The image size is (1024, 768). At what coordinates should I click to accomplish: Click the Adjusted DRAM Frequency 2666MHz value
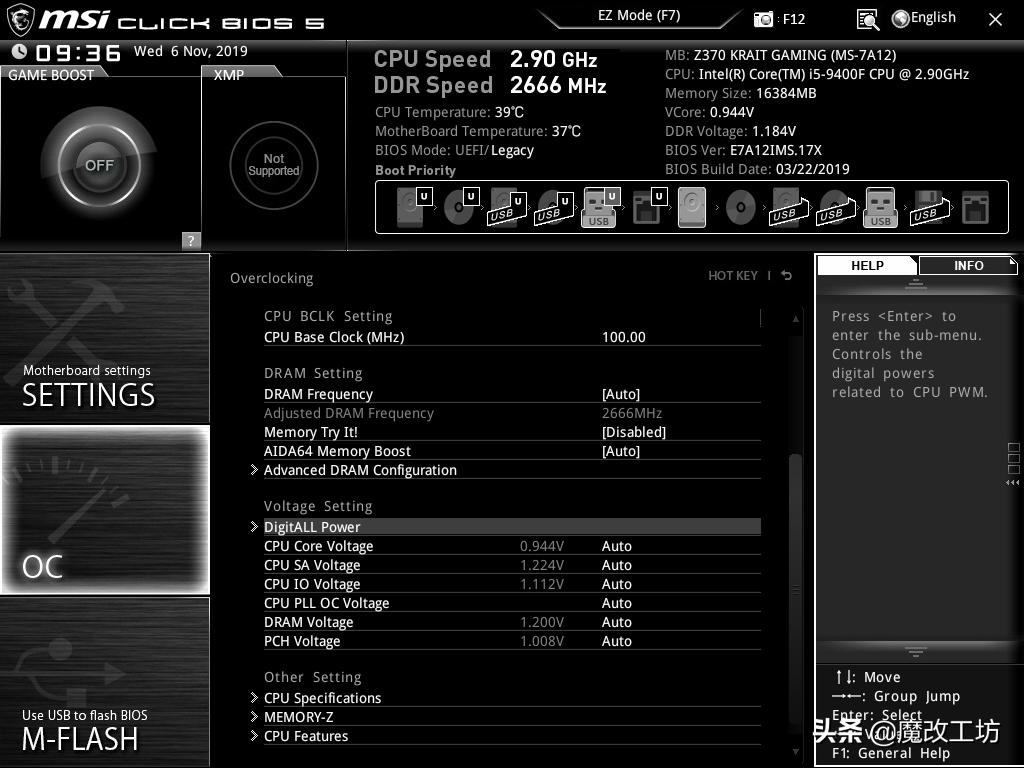[x=632, y=413]
